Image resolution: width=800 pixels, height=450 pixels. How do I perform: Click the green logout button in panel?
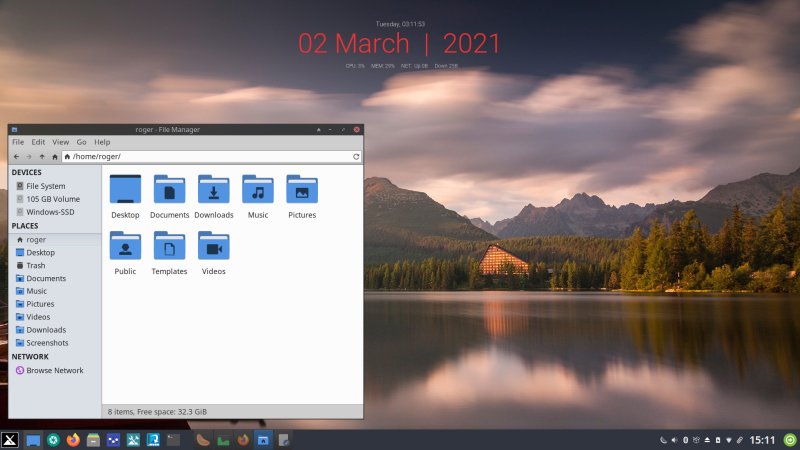point(790,440)
